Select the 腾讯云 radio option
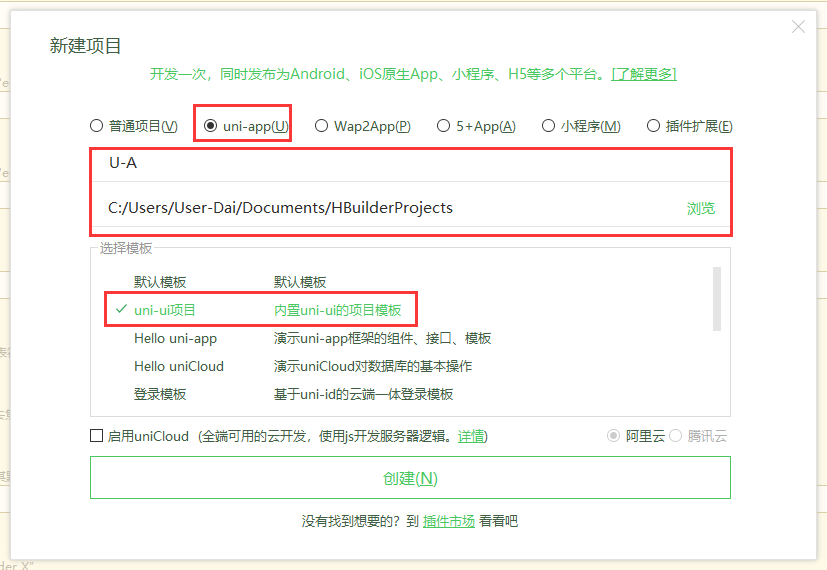This screenshot has width=827, height=570. (676, 436)
